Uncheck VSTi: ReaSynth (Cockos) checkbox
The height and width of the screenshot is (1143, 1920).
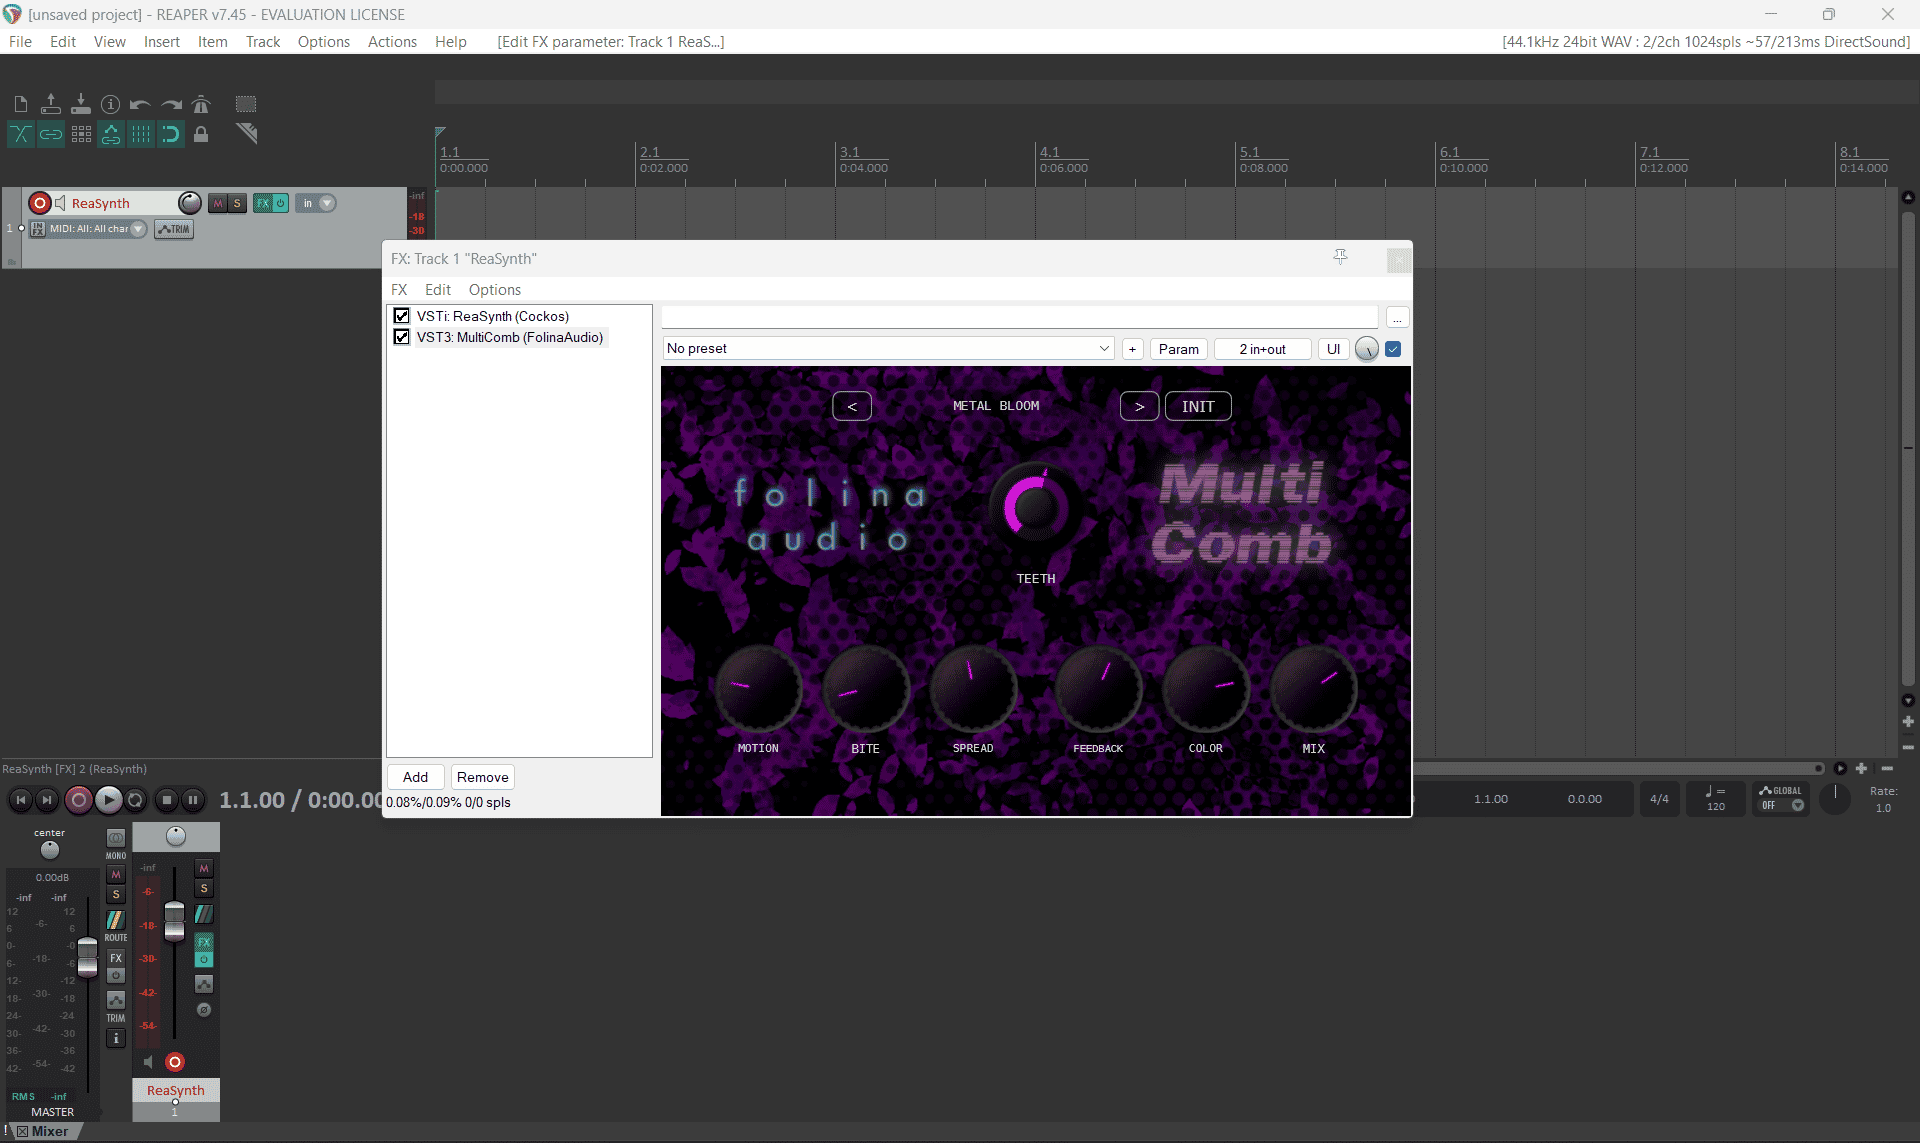tap(402, 316)
